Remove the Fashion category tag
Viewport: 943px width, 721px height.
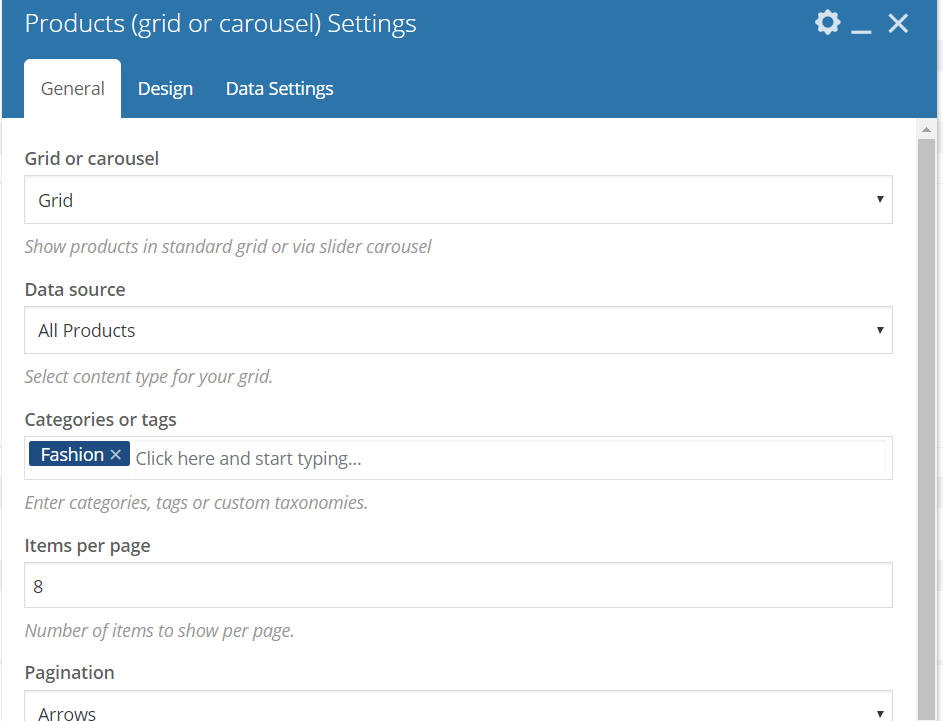tap(116, 455)
